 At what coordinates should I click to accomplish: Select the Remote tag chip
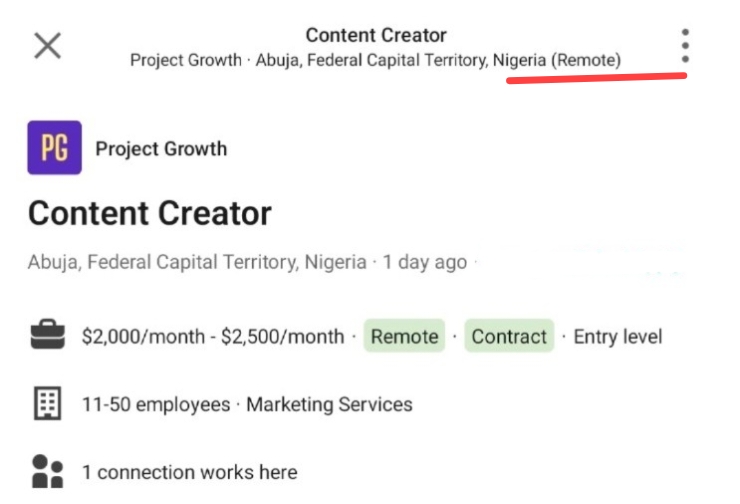[x=404, y=336]
